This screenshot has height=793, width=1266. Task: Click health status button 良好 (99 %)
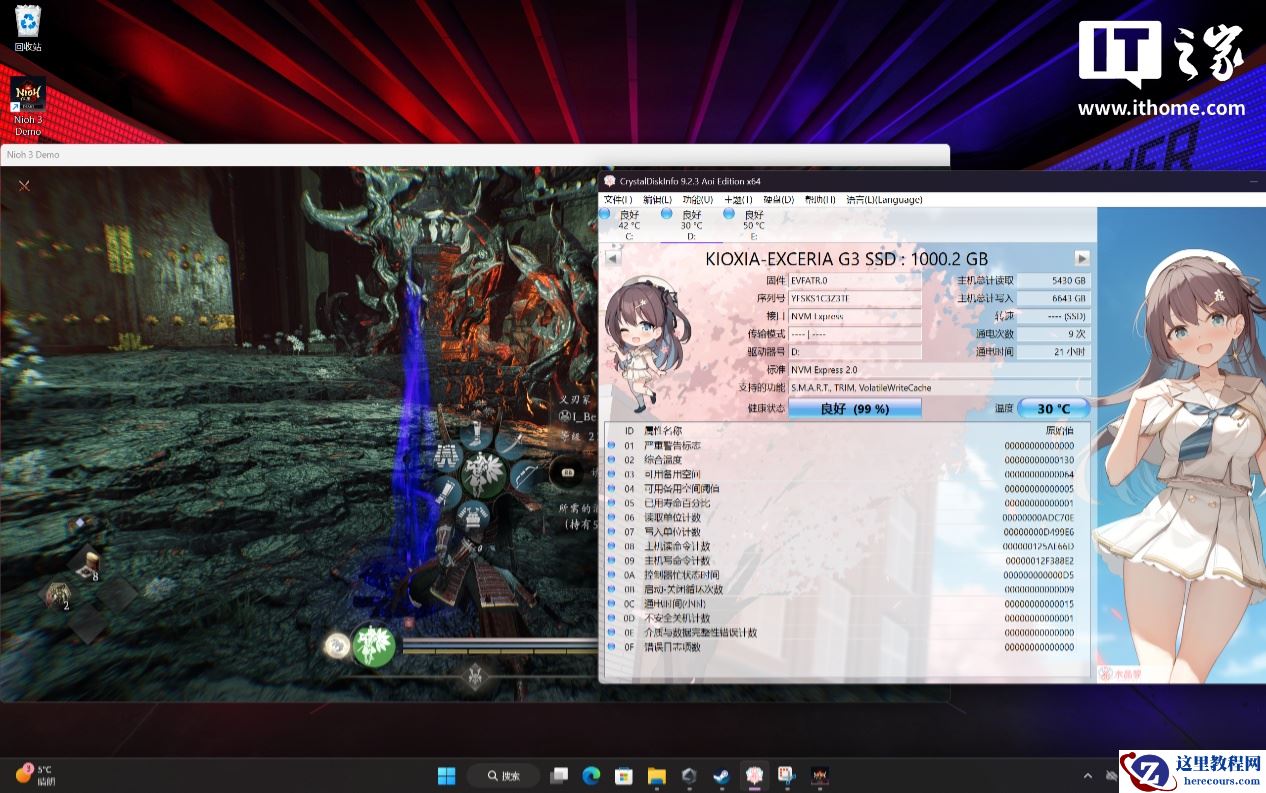(x=855, y=408)
